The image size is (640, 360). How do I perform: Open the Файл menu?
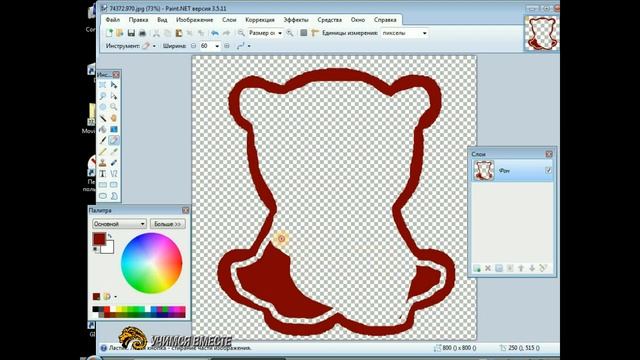(x=113, y=20)
